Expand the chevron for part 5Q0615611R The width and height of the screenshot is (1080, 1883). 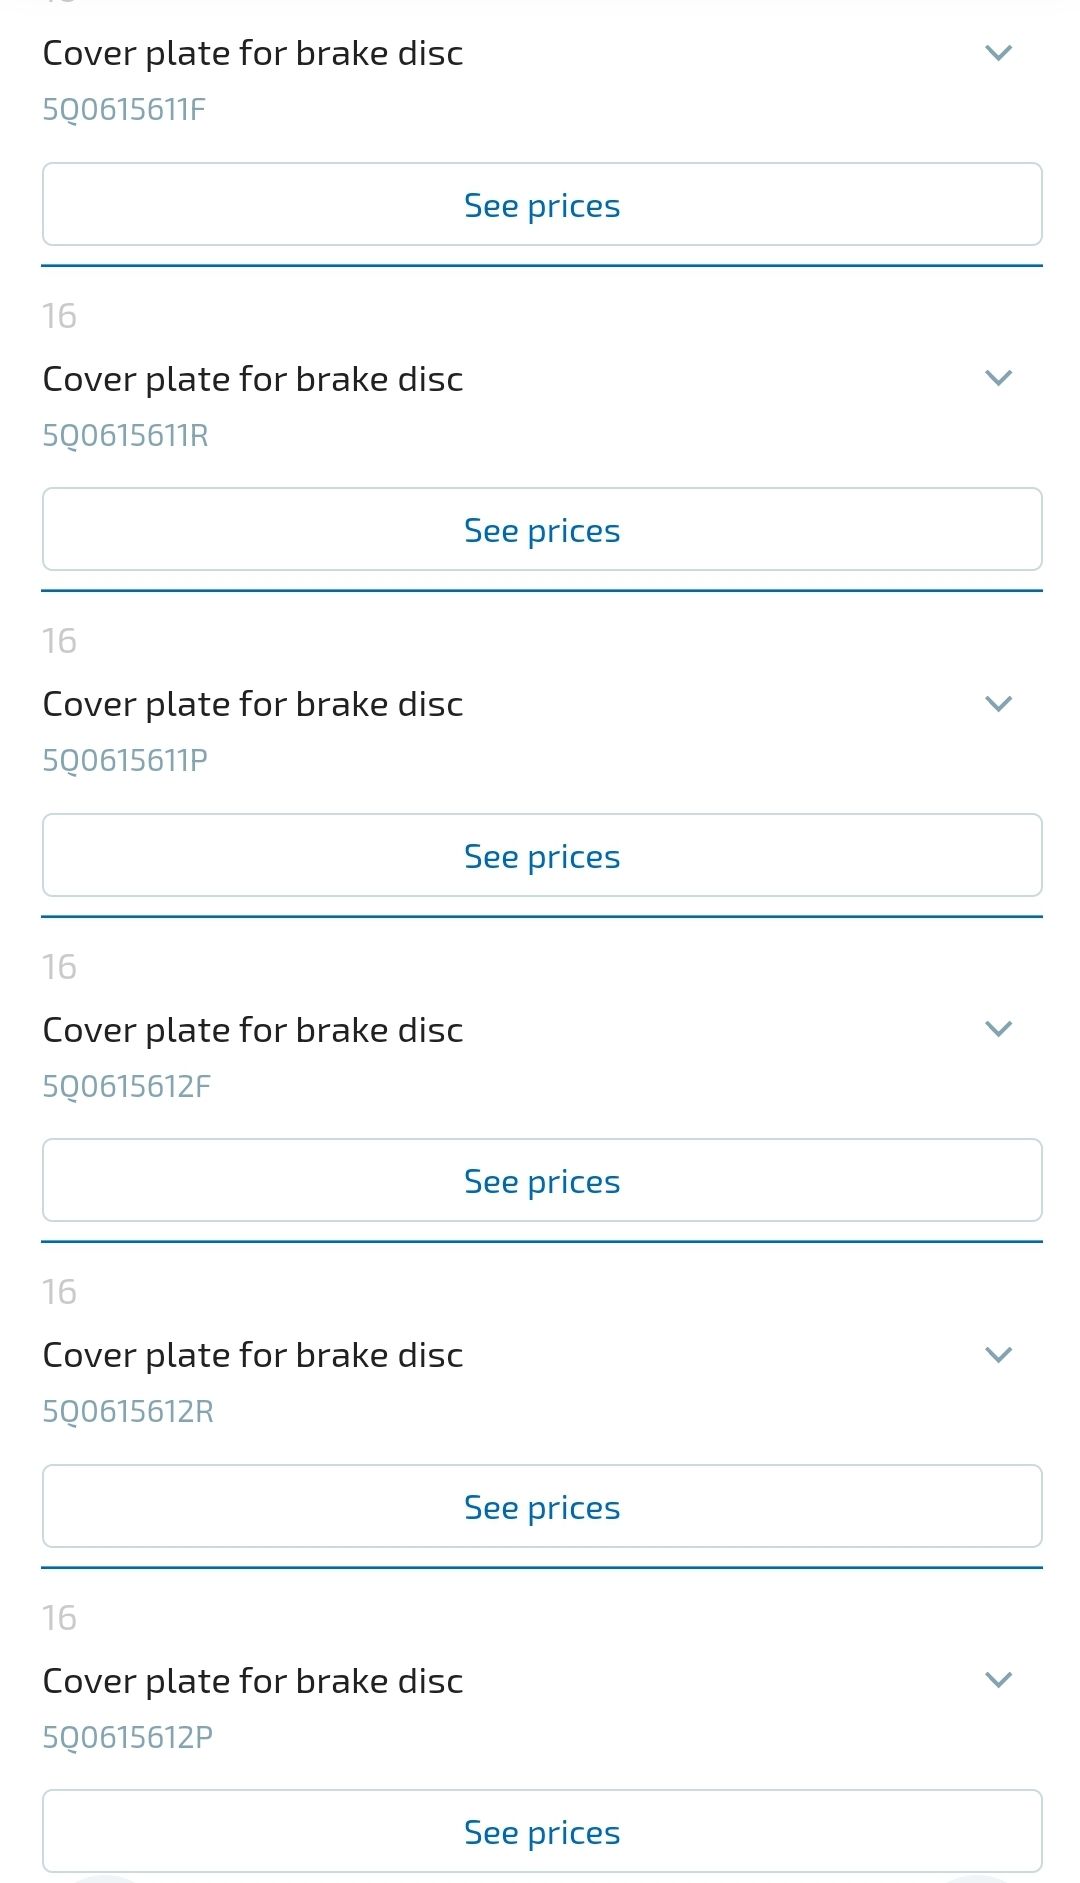[x=998, y=378]
